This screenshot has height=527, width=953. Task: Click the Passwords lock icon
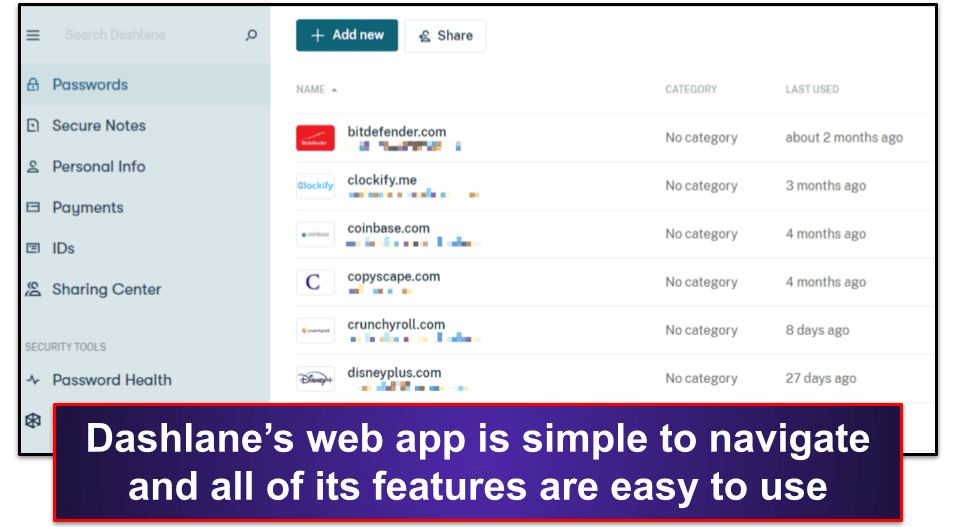(33, 84)
